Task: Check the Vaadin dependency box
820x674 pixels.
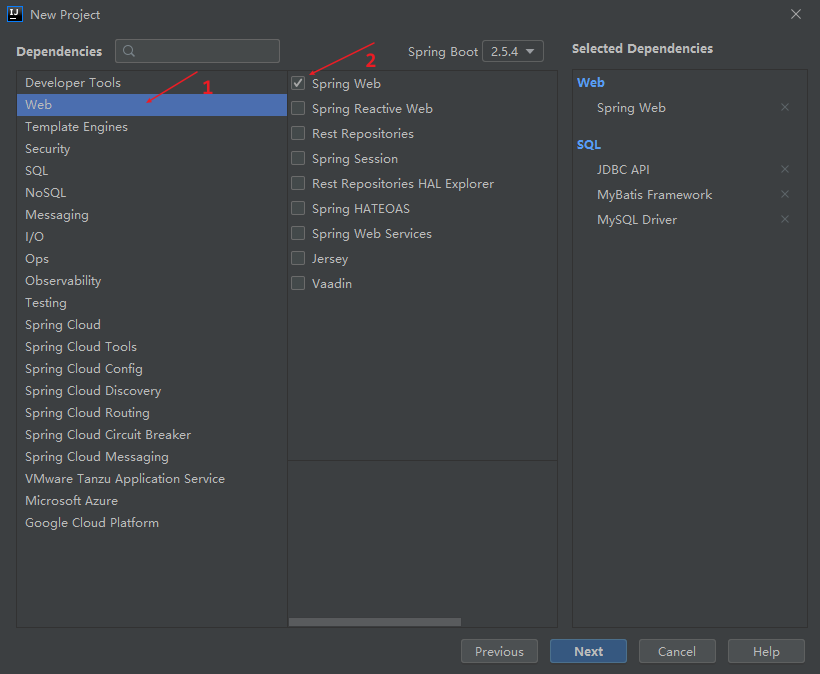Action: (298, 283)
